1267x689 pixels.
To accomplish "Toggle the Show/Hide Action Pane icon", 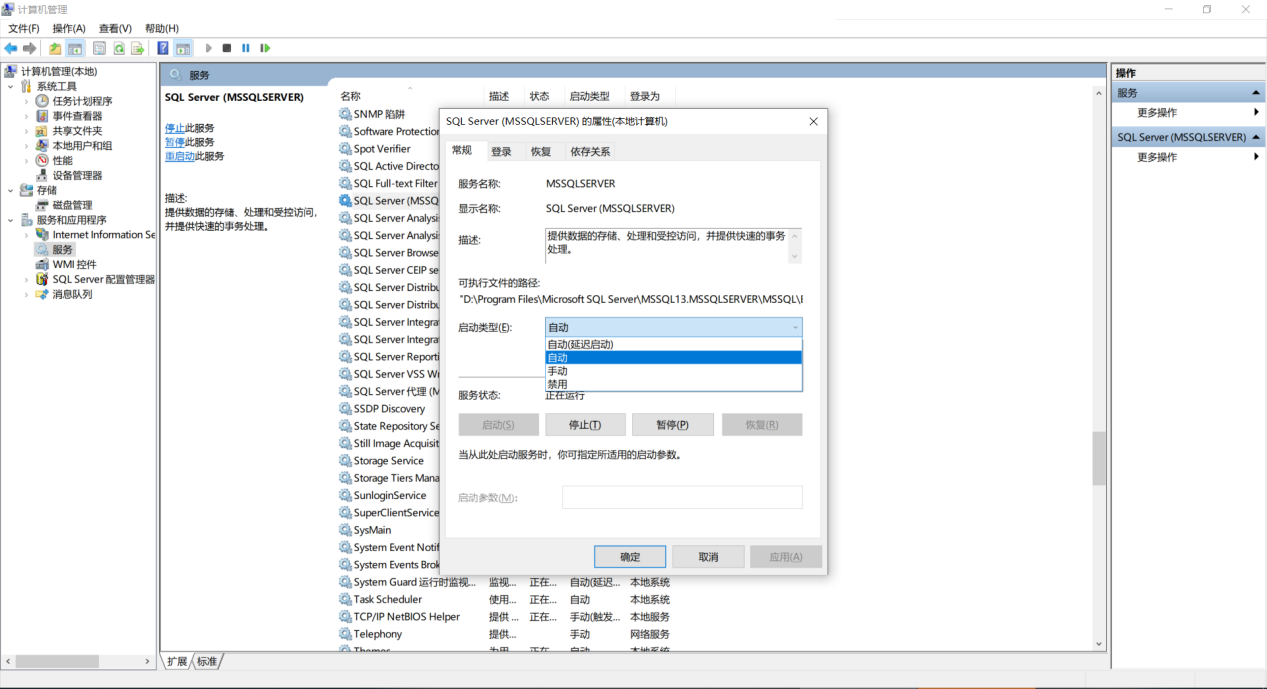I will click(x=183, y=48).
